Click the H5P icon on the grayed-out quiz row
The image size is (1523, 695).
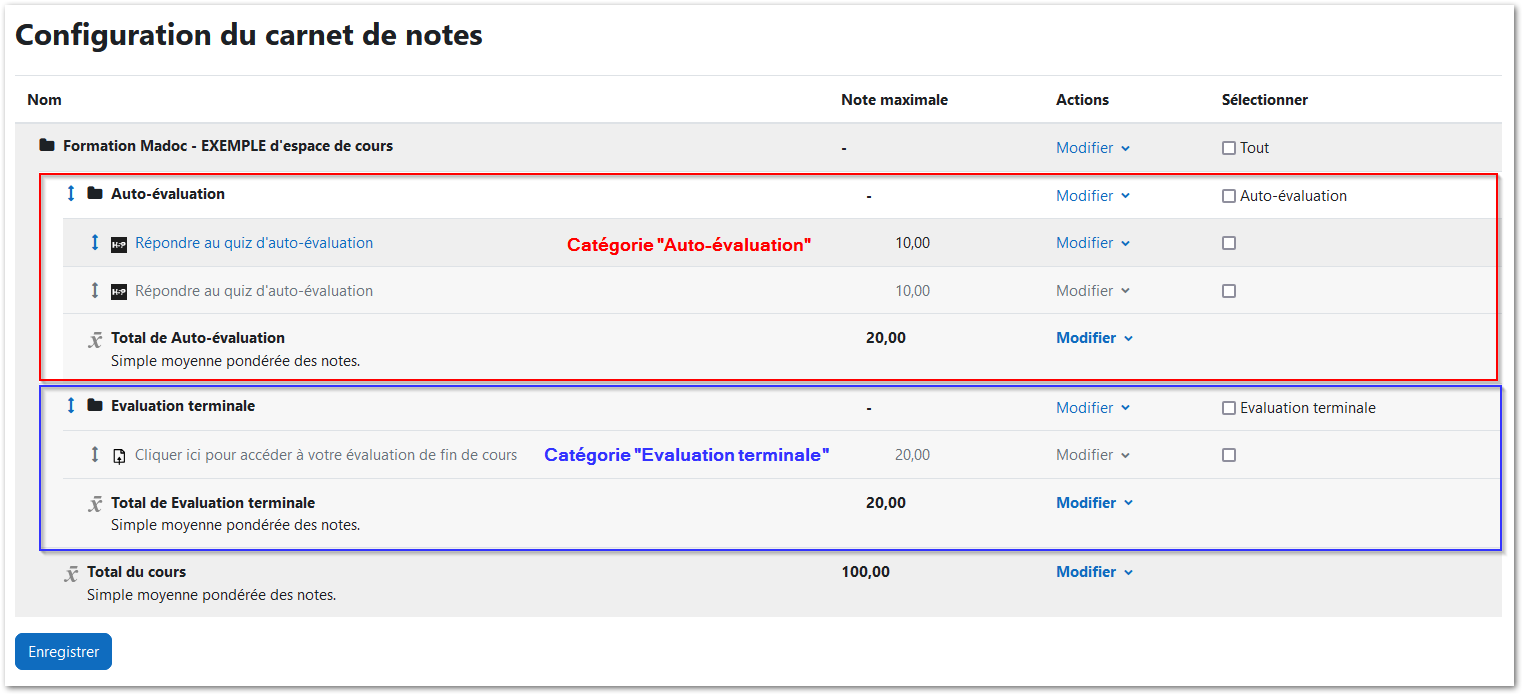(x=119, y=290)
